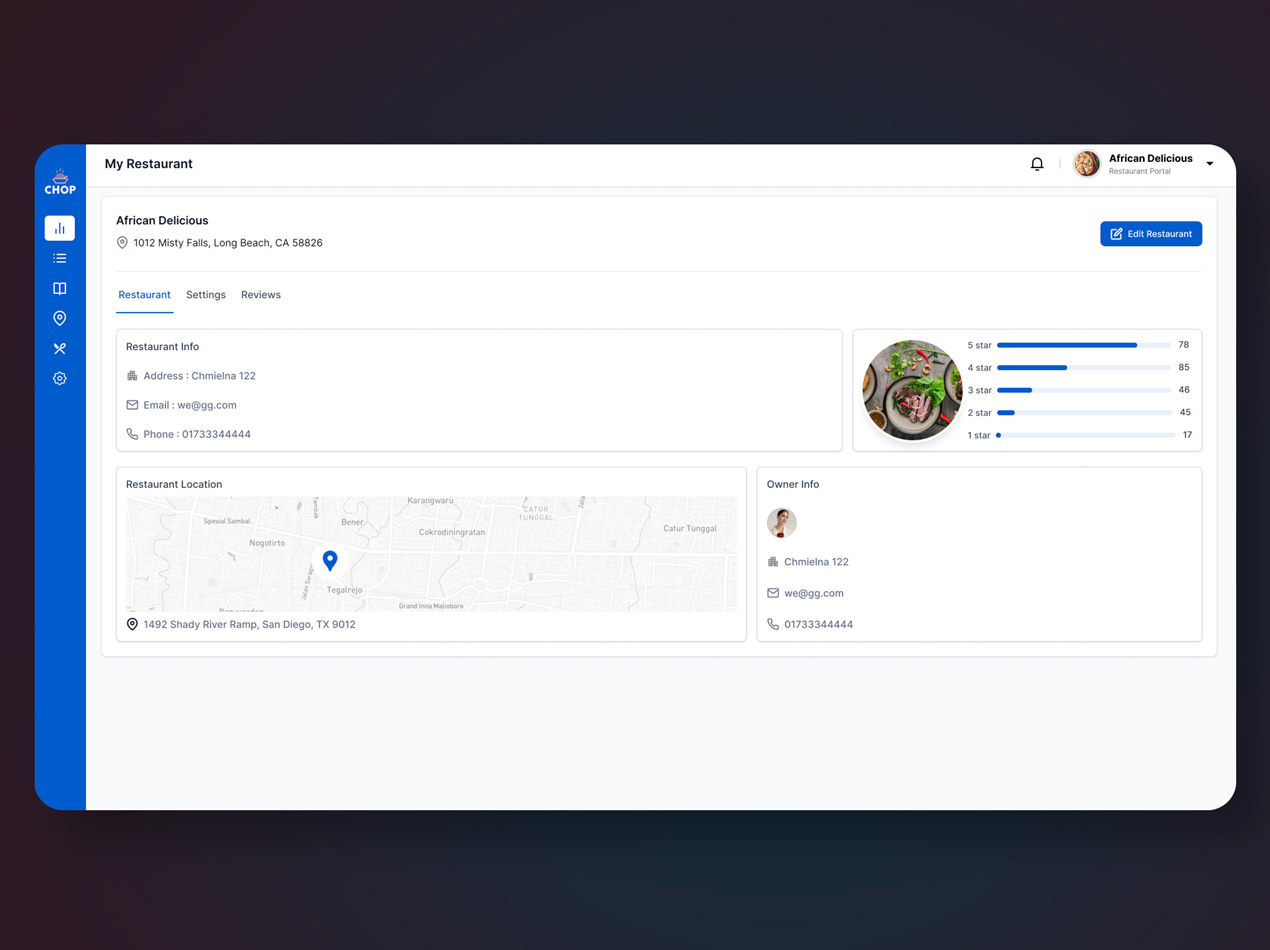This screenshot has height=950, width=1270.
Task: Click the African Delicious restaurant heading
Action: click(162, 220)
